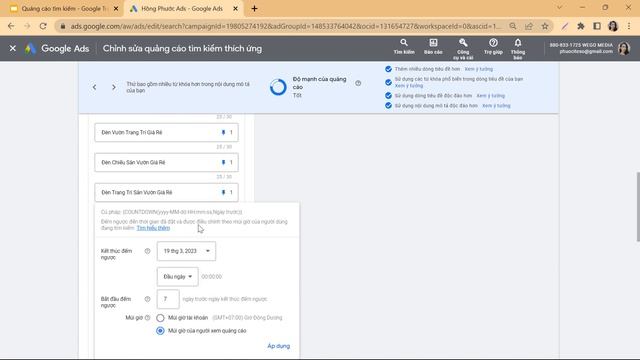Open help icon beside Độ mạnh của quảng cáo
Screen dimensions: 640x360
(358, 83)
